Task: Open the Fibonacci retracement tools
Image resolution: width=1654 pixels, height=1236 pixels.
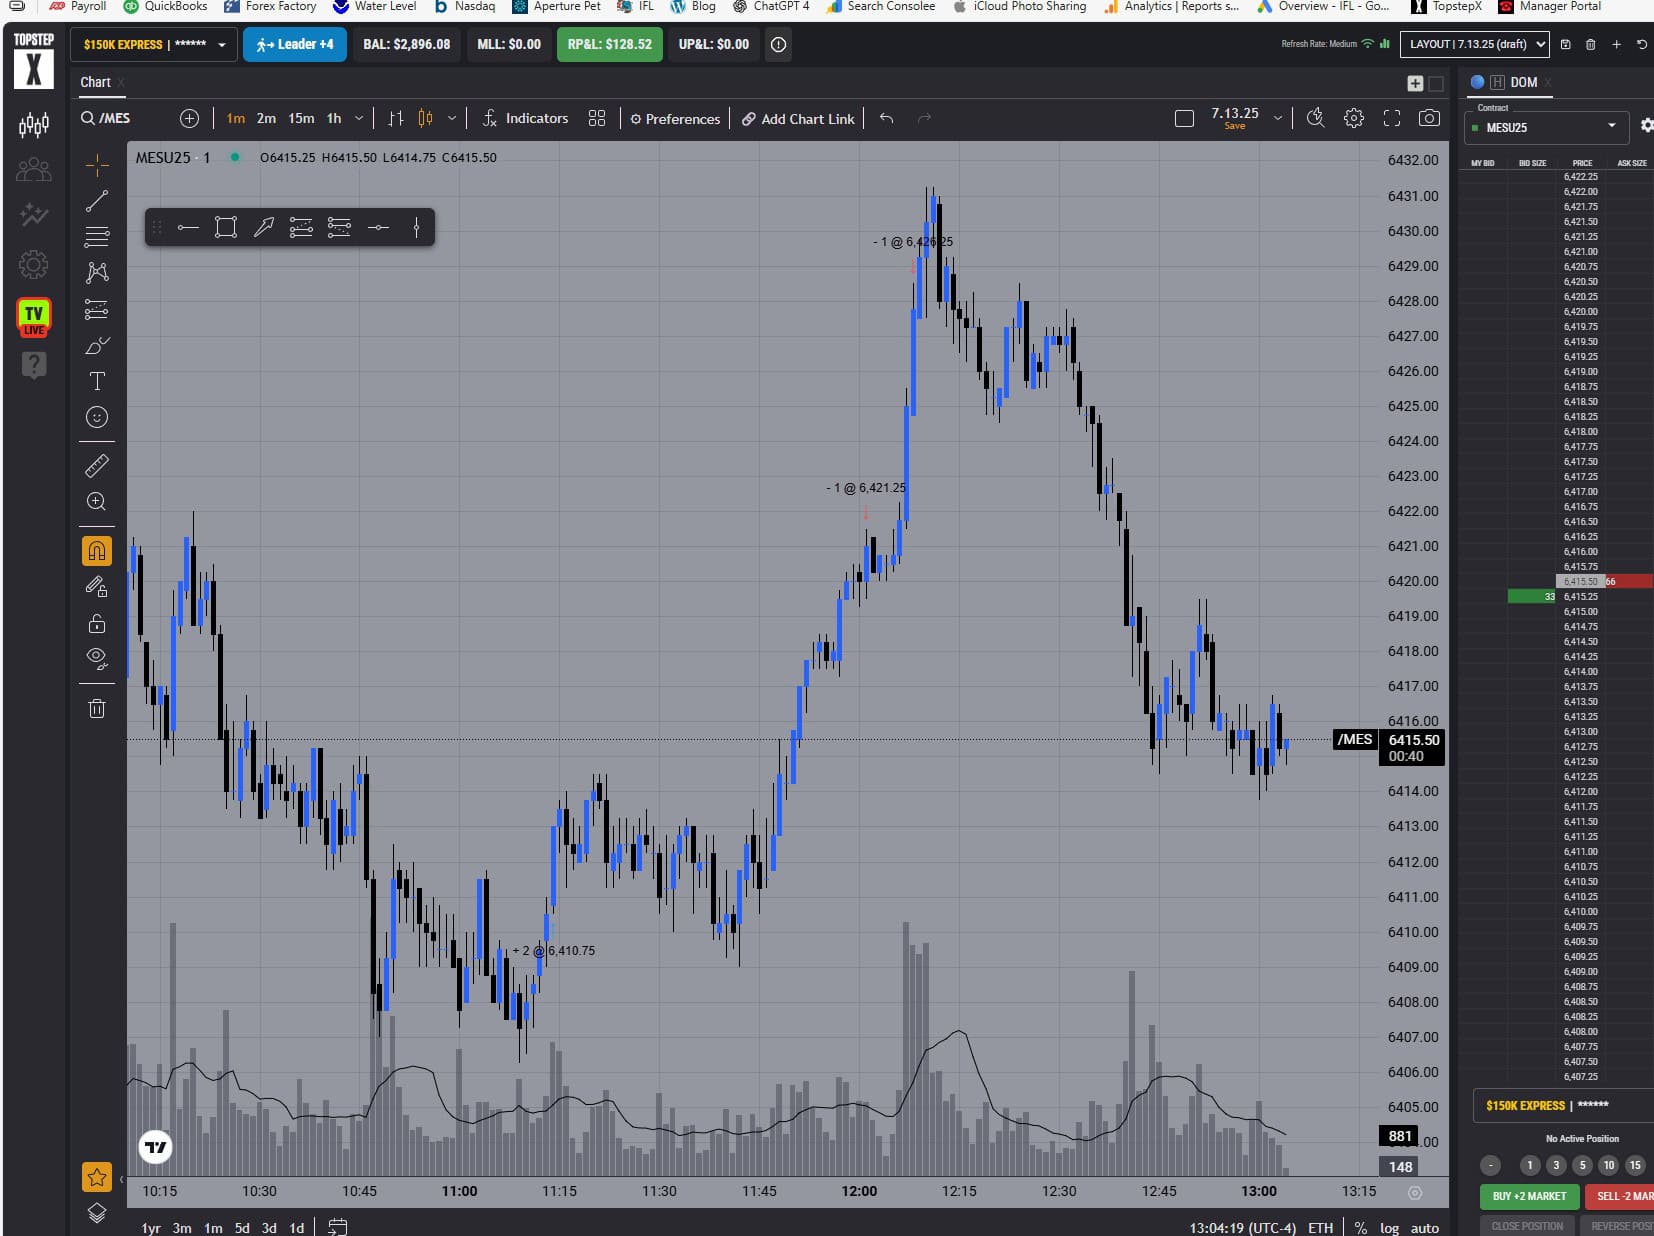Action: [x=97, y=237]
